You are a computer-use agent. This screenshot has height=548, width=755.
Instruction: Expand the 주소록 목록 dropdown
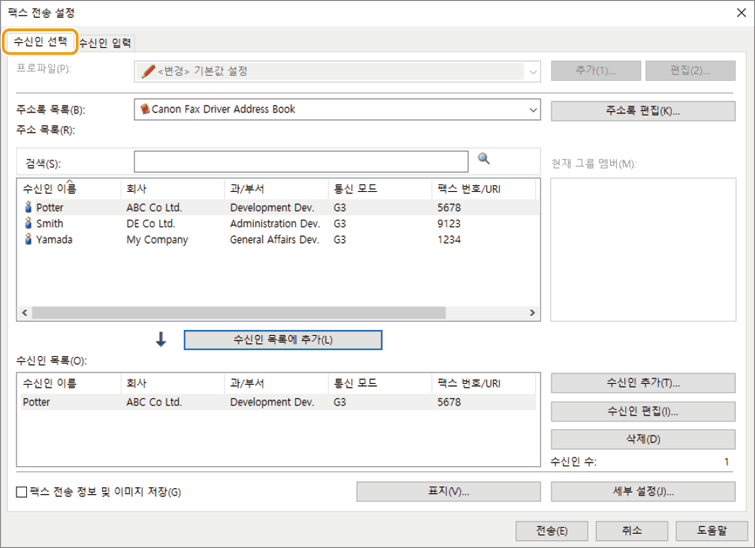coord(531,109)
